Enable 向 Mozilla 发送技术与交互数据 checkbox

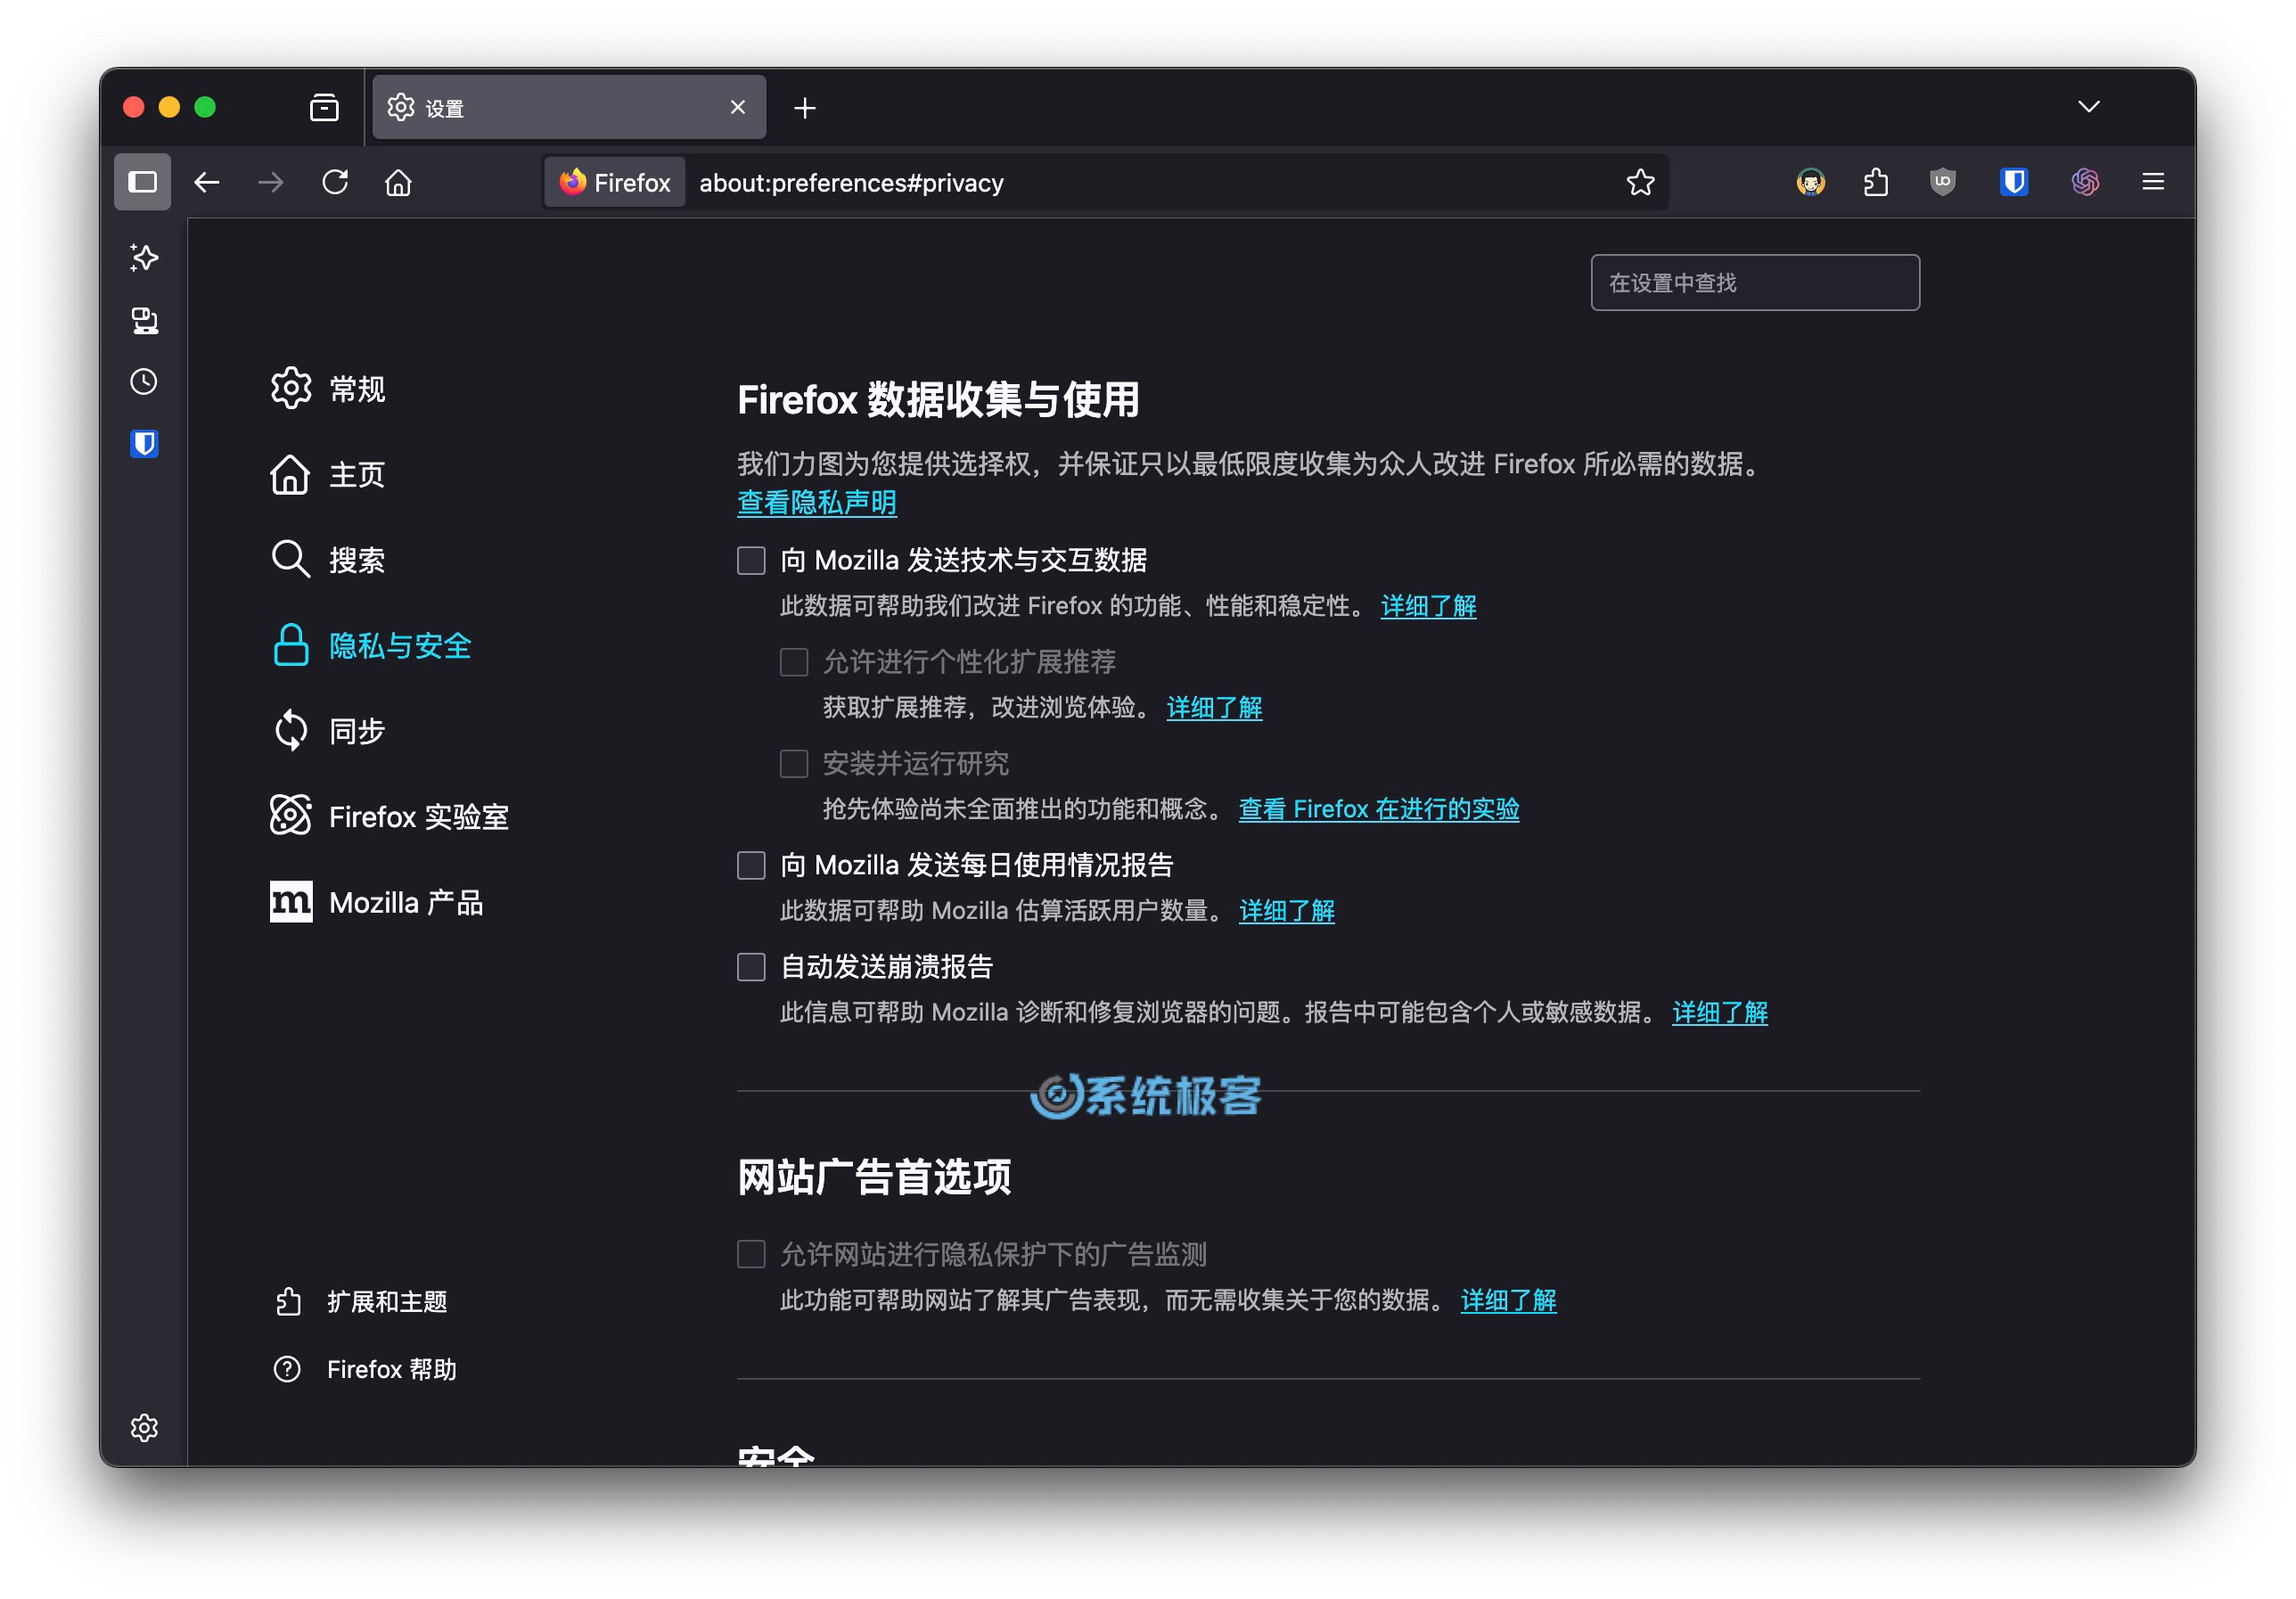[751, 560]
